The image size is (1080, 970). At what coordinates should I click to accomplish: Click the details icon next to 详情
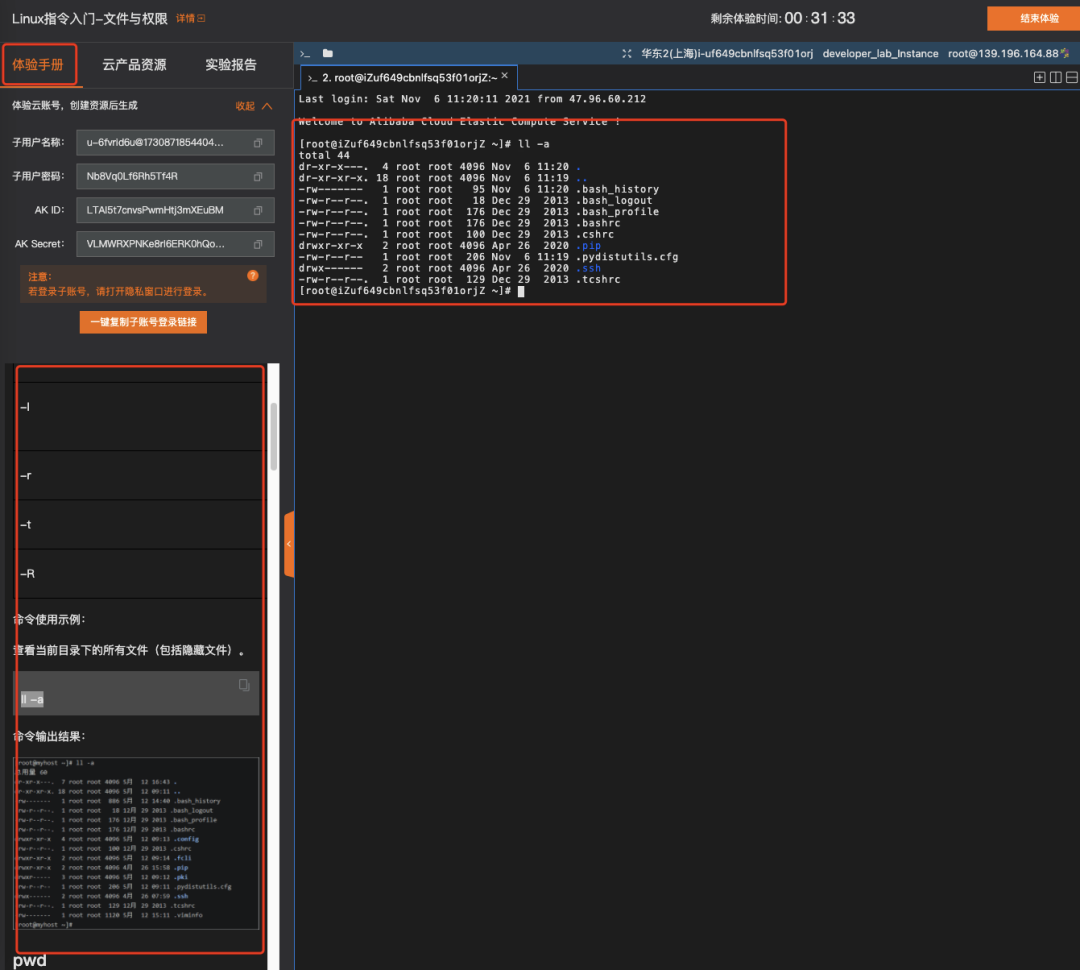click(201, 19)
